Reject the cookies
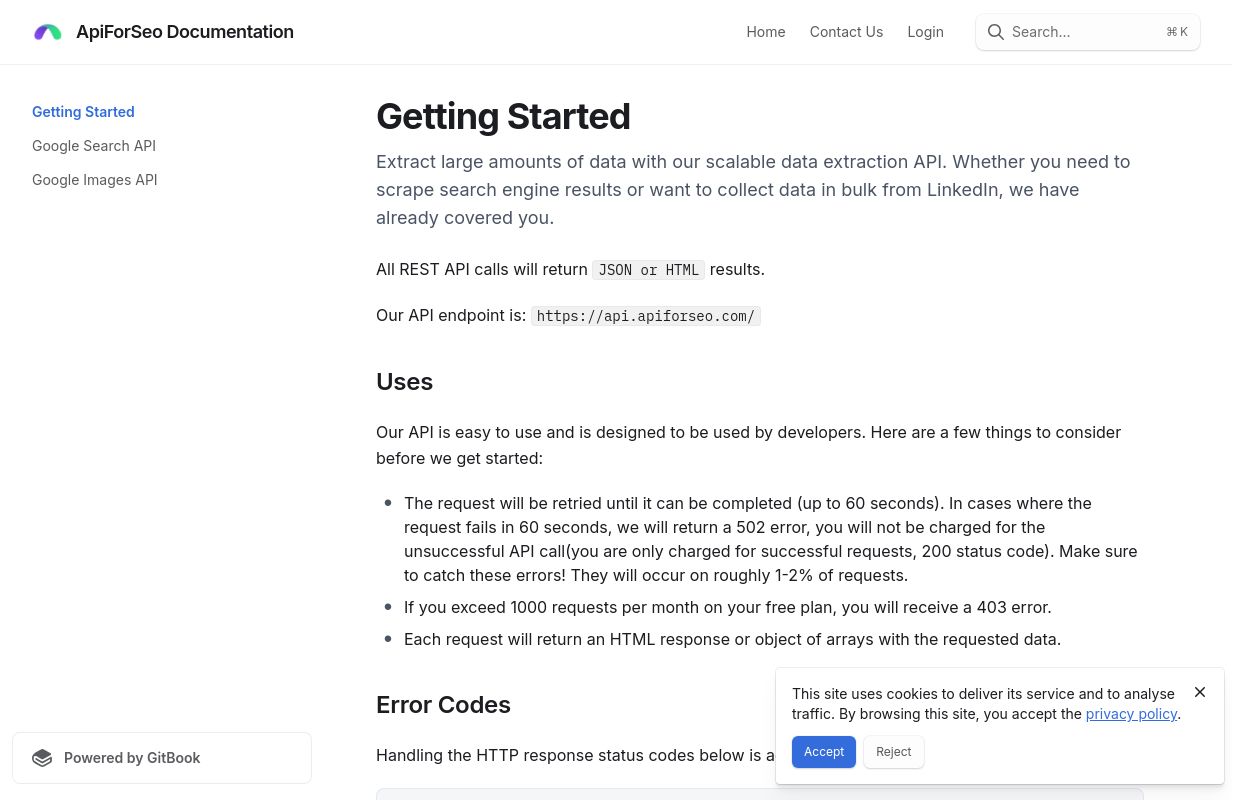Screen dimensions: 1240x800 (x=894, y=752)
